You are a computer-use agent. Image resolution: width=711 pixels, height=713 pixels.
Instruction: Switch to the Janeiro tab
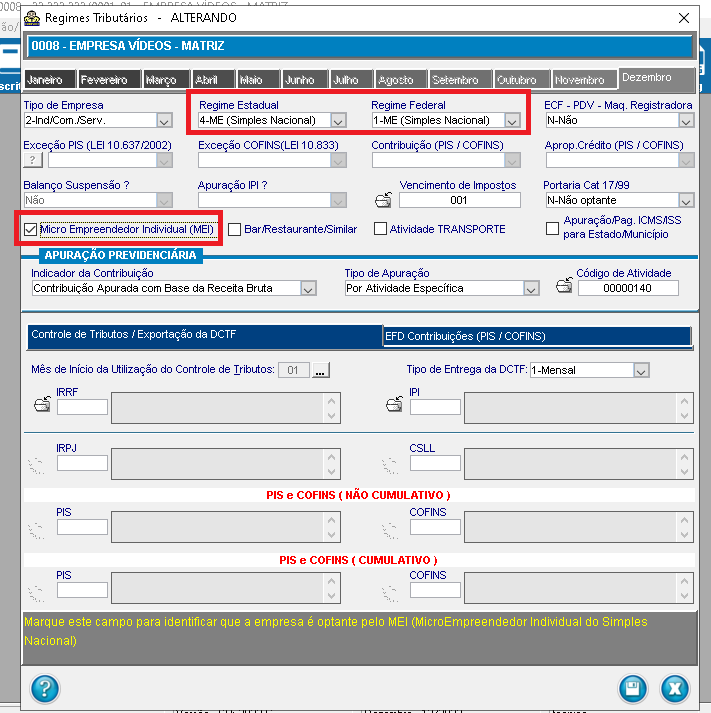tap(50, 80)
